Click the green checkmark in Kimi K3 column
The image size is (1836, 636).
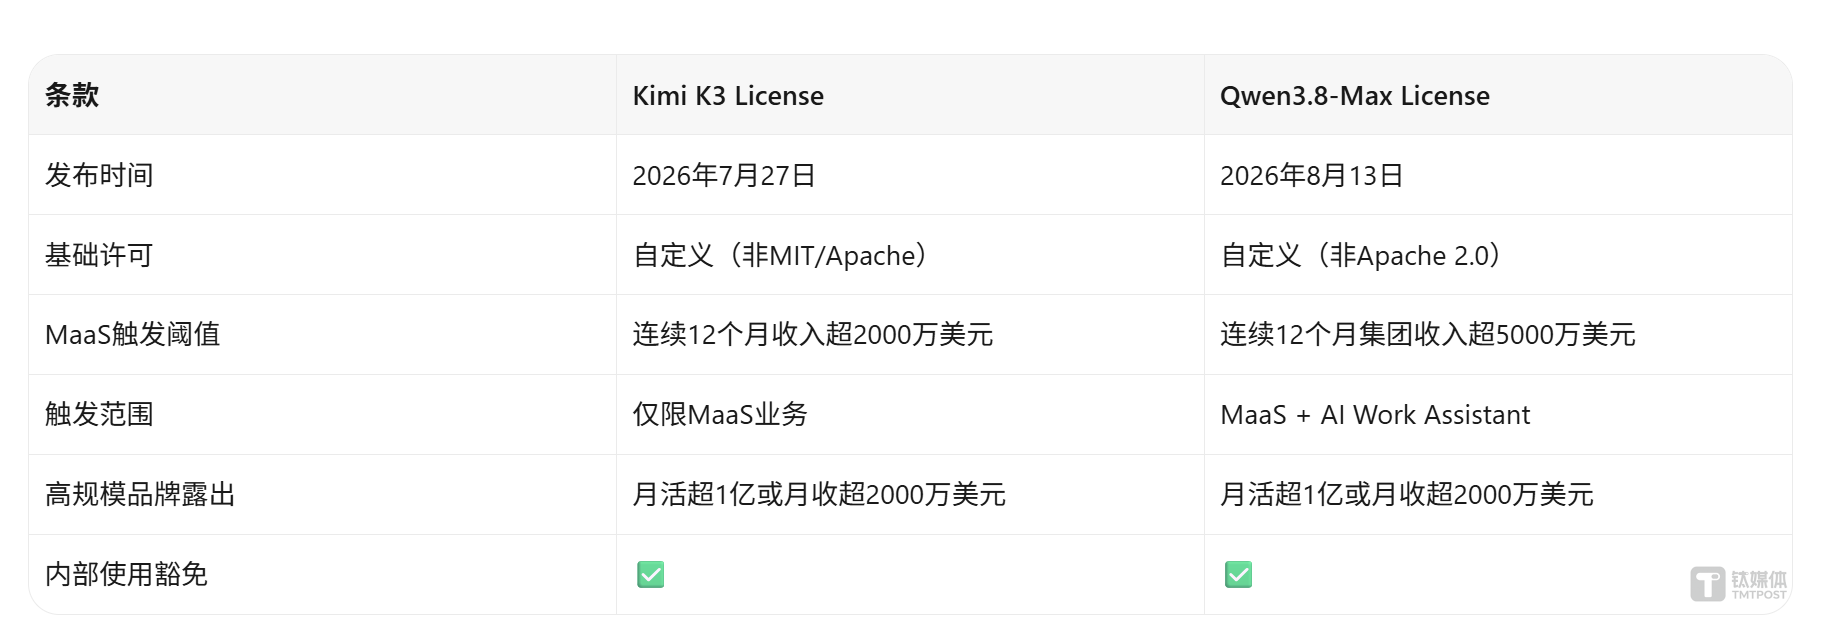[650, 574]
